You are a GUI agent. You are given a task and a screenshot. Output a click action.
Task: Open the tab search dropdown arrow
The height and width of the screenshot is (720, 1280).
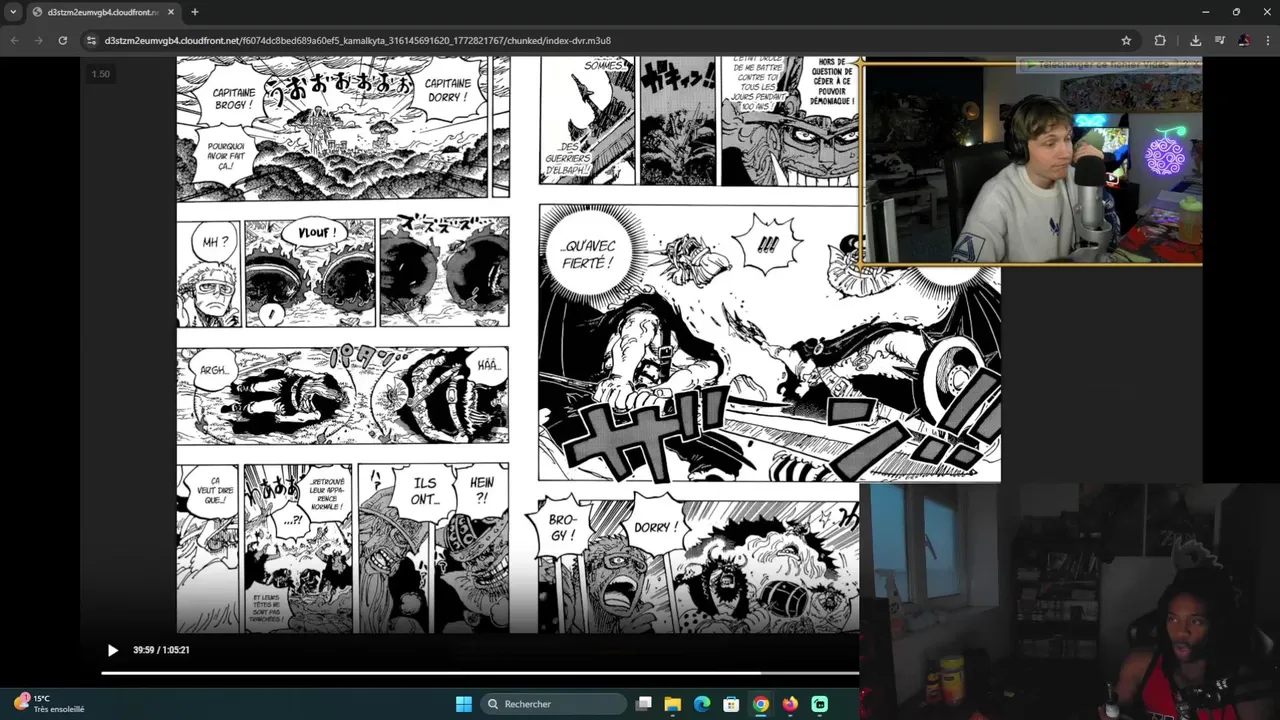(x=13, y=12)
